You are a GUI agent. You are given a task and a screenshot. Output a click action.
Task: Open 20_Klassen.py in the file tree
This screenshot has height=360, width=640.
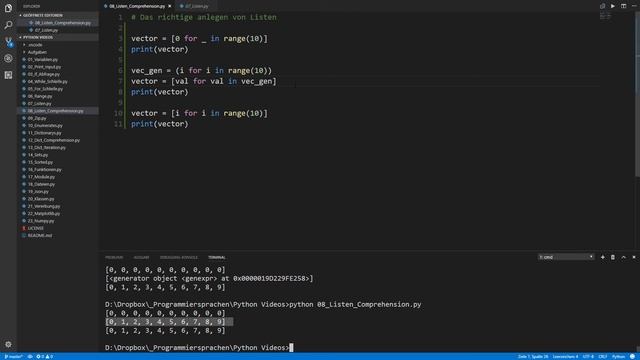point(58,199)
